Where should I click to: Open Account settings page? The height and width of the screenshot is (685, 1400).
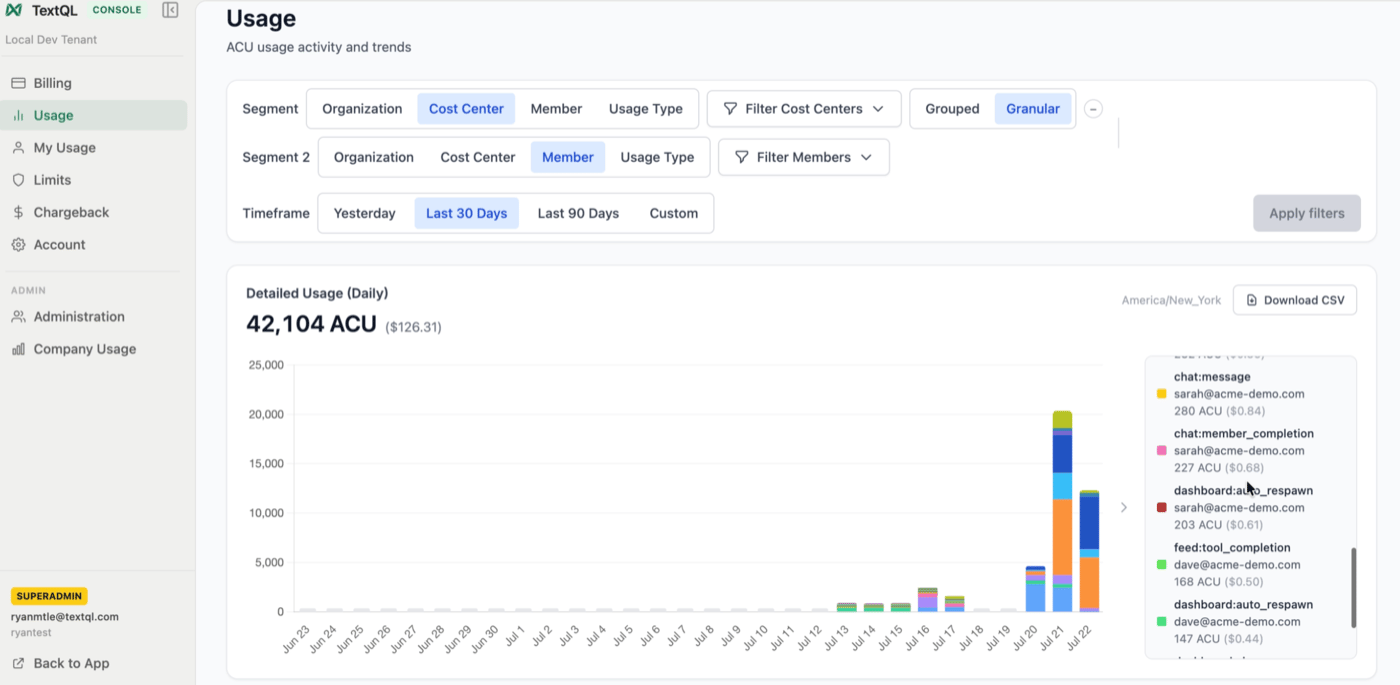(x=94, y=244)
